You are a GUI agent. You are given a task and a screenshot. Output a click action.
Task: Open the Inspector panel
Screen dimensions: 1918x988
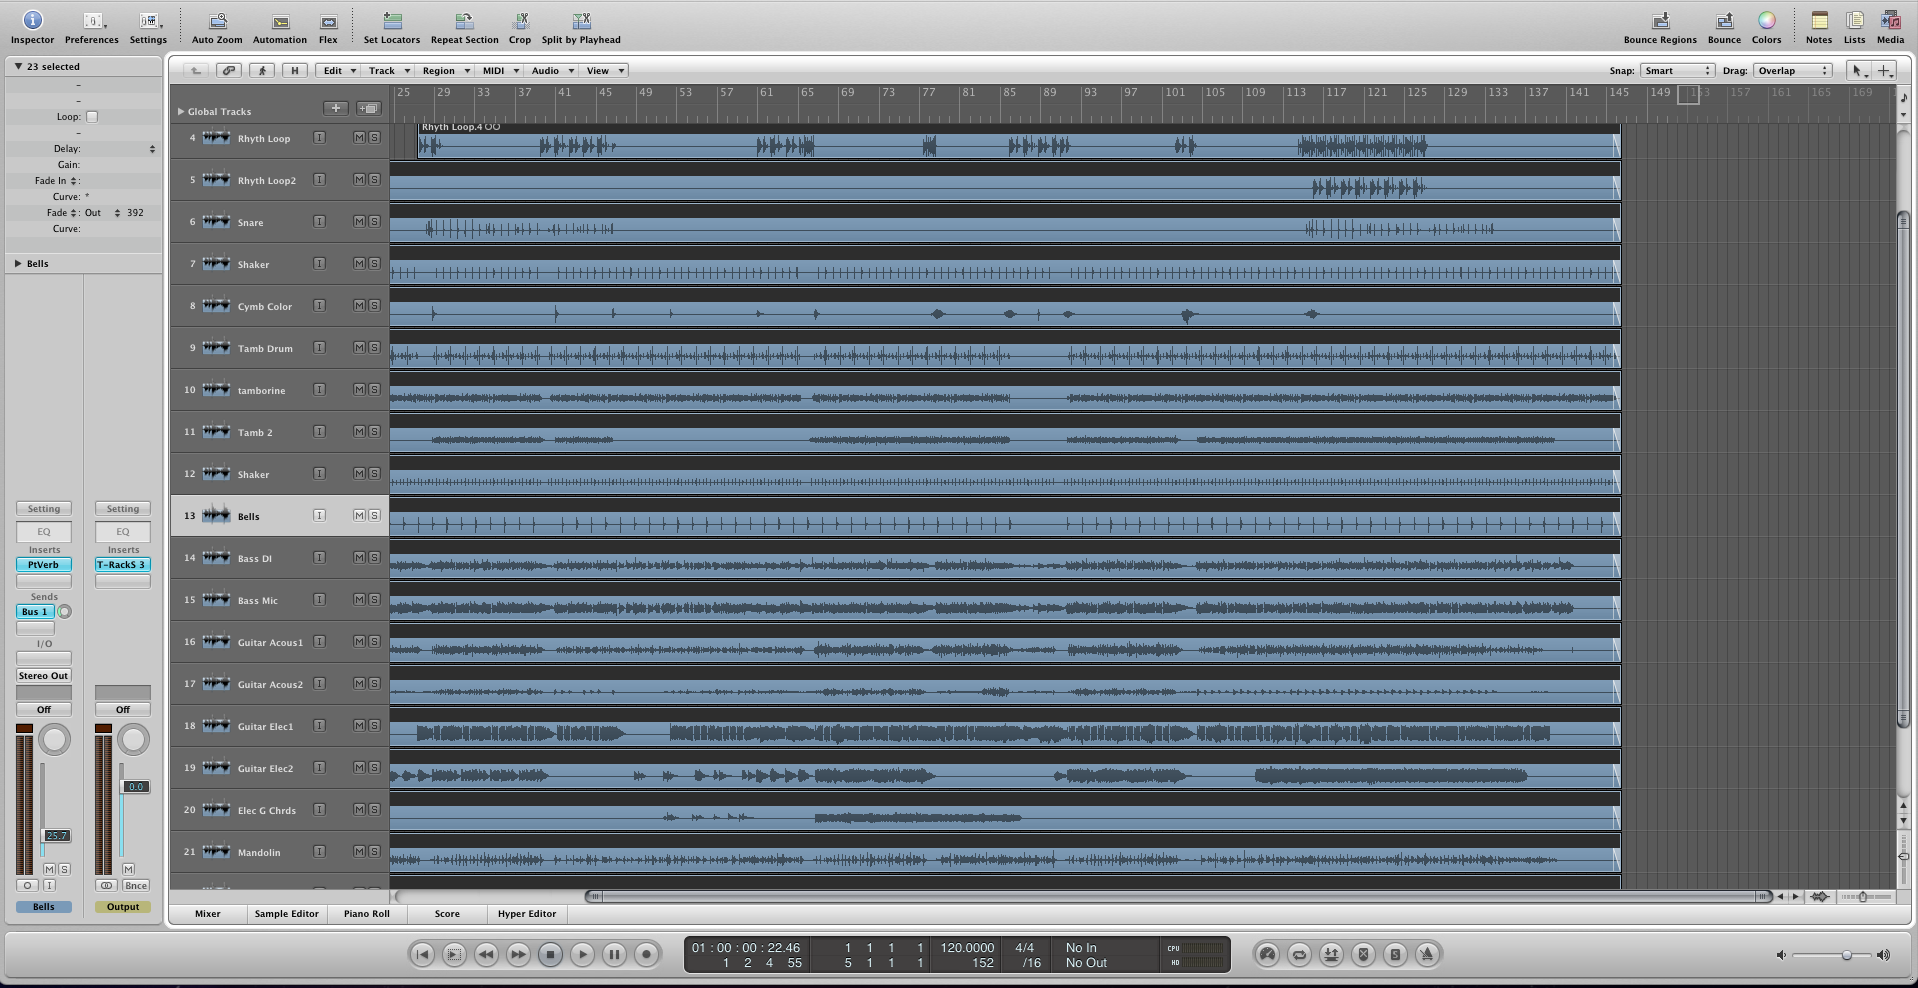pyautogui.click(x=32, y=27)
